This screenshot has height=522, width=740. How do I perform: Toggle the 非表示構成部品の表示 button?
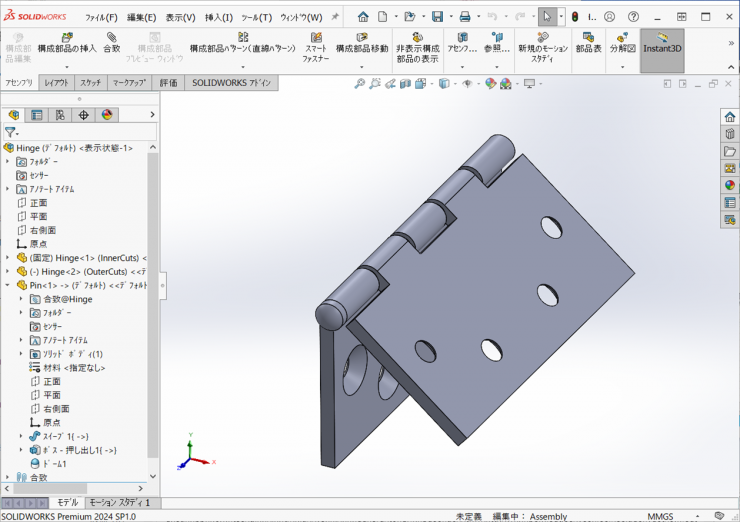pos(416,48)
